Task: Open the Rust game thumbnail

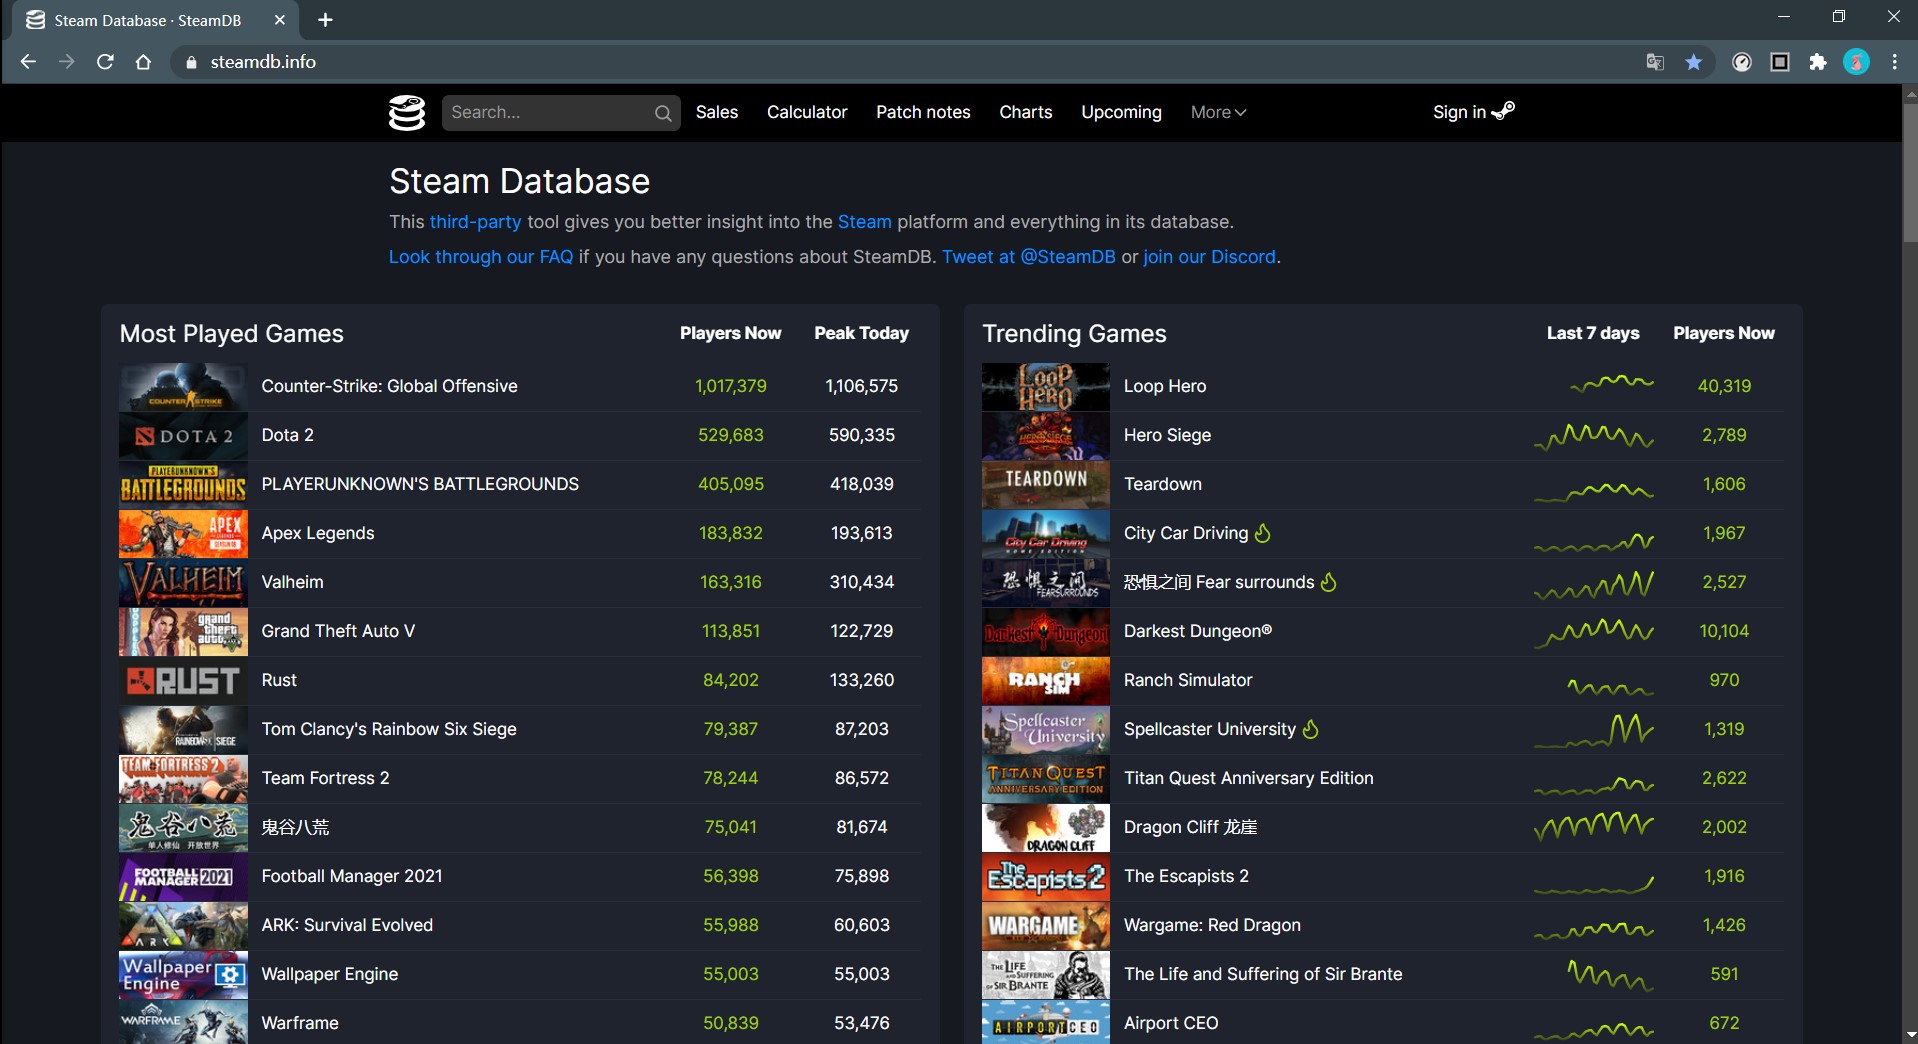Action: point(183,681)
